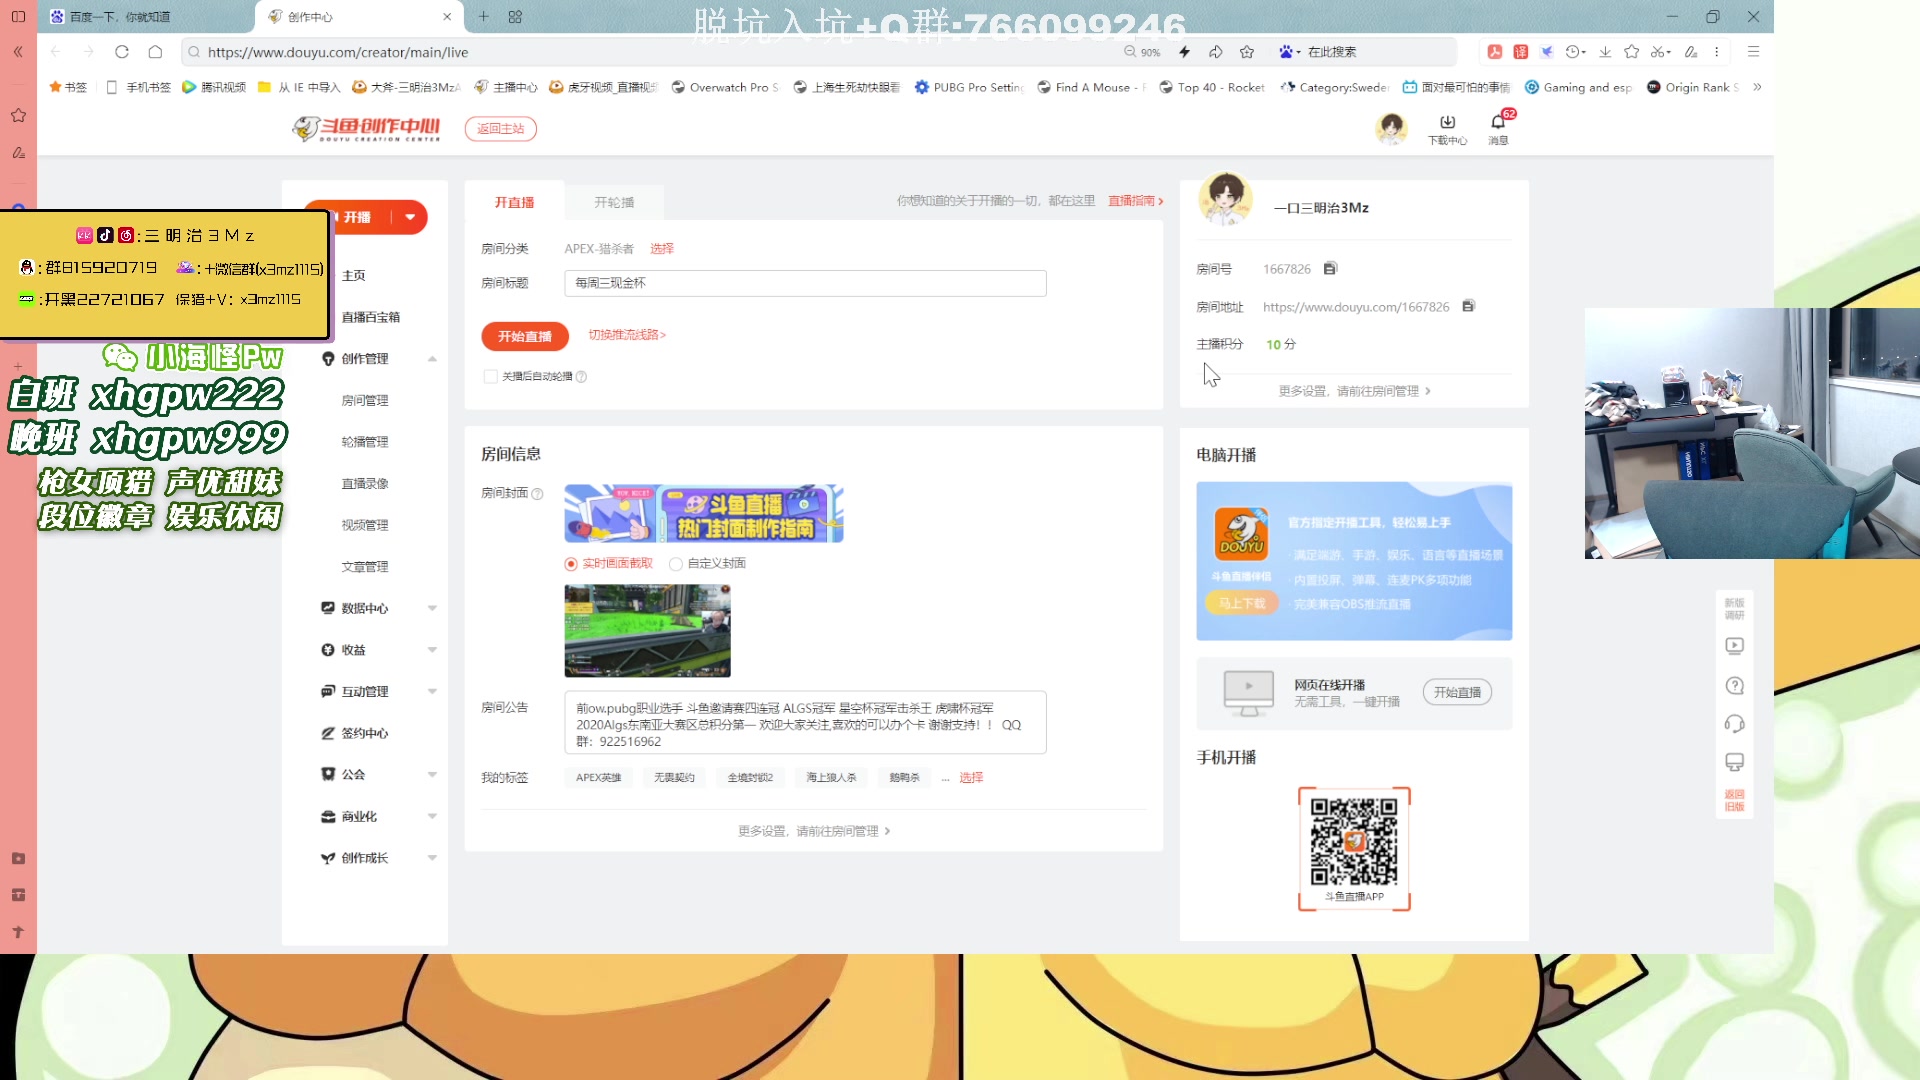Select real-time screen capture cover option
The image size is (1920, 1080).
[571, 564]
